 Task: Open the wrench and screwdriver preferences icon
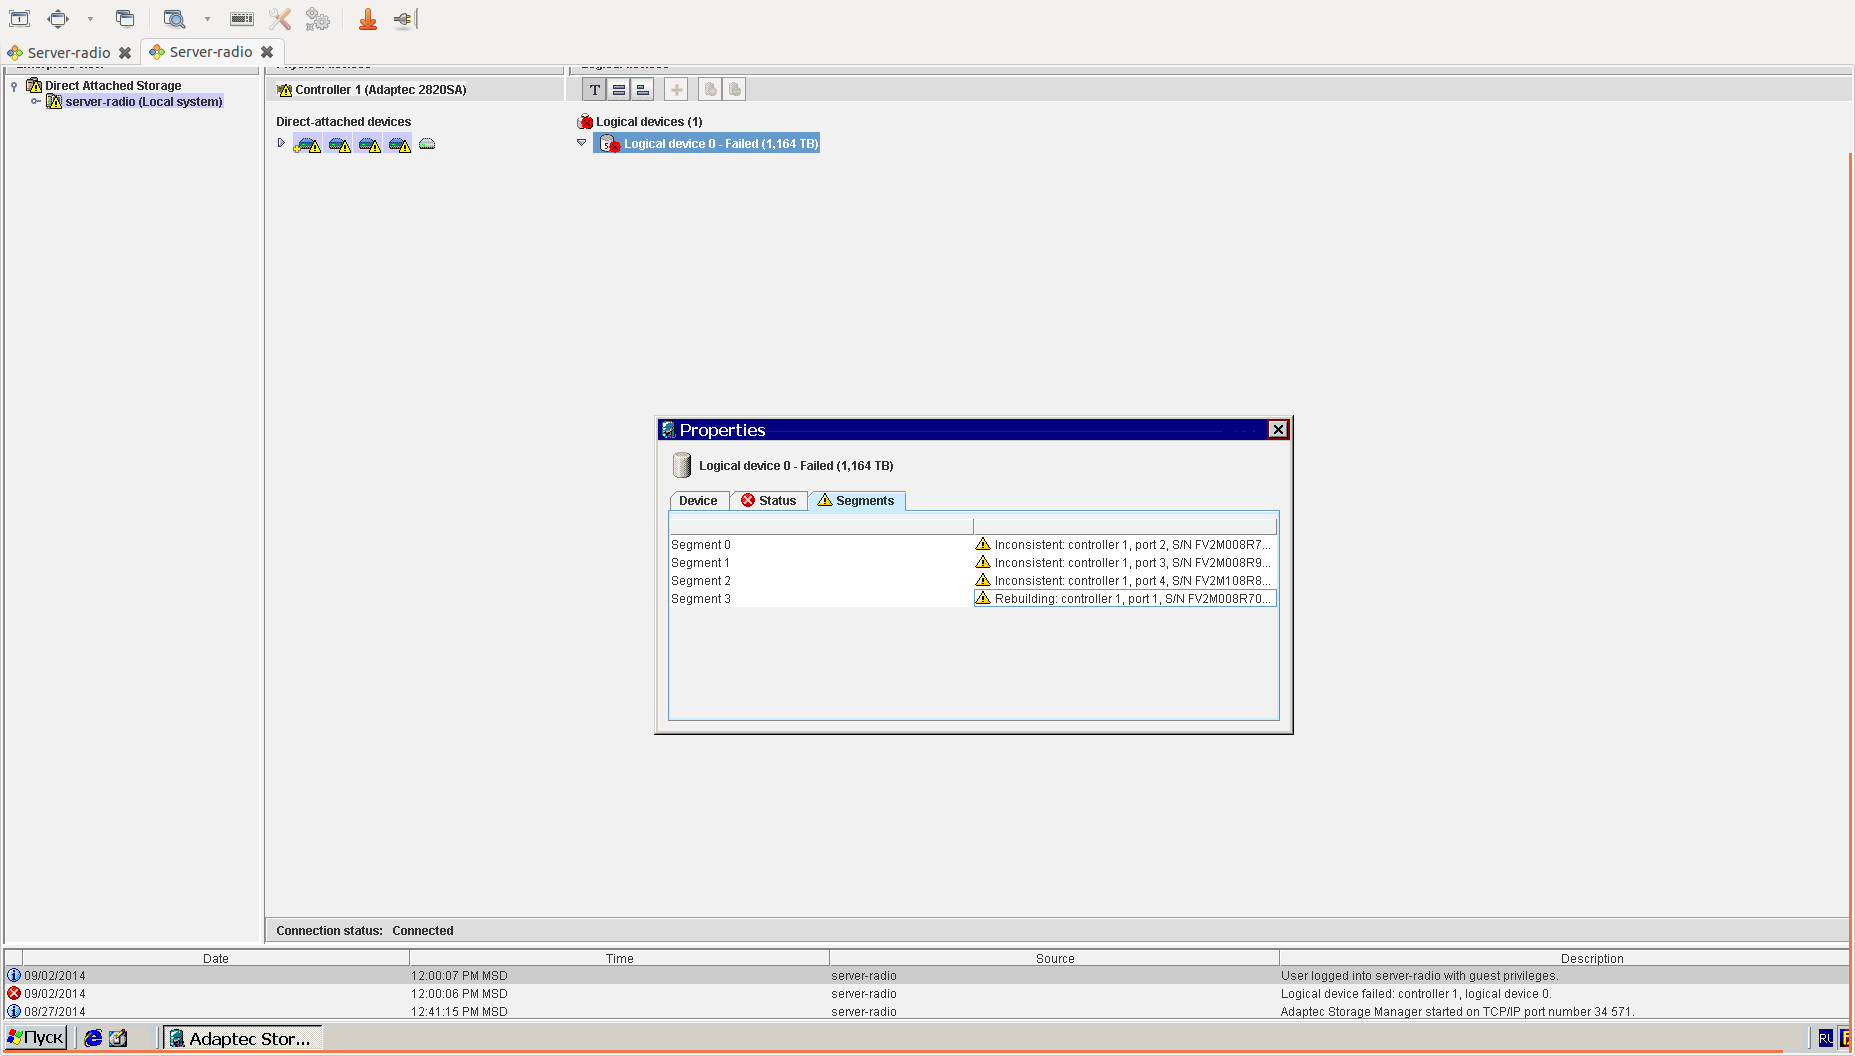click(x=280, y=19)
